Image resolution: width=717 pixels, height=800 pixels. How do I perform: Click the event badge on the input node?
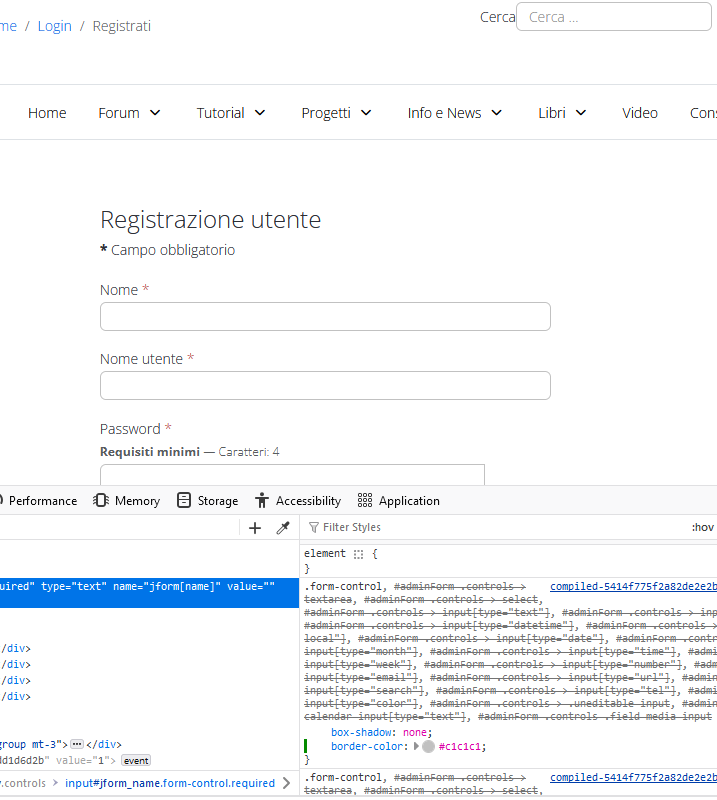point(136,760)
